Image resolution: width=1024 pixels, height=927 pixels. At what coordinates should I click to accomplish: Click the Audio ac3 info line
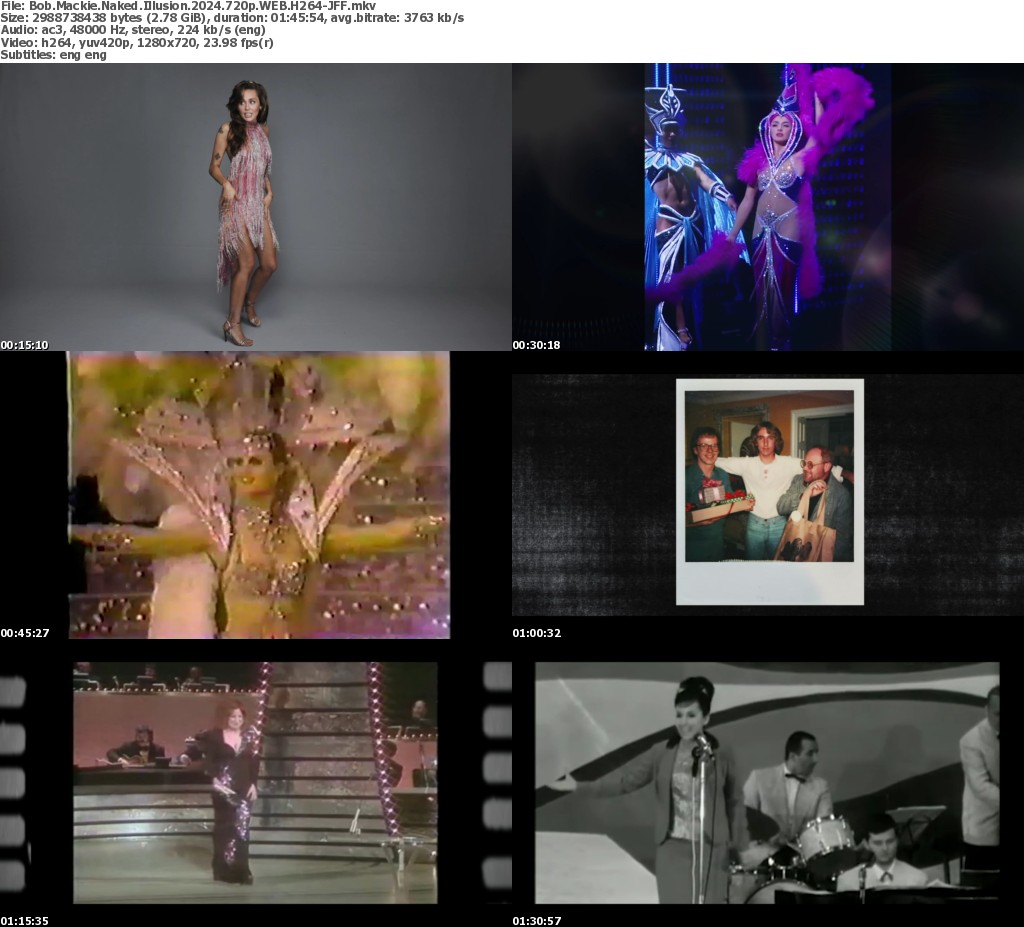(133, 30)
